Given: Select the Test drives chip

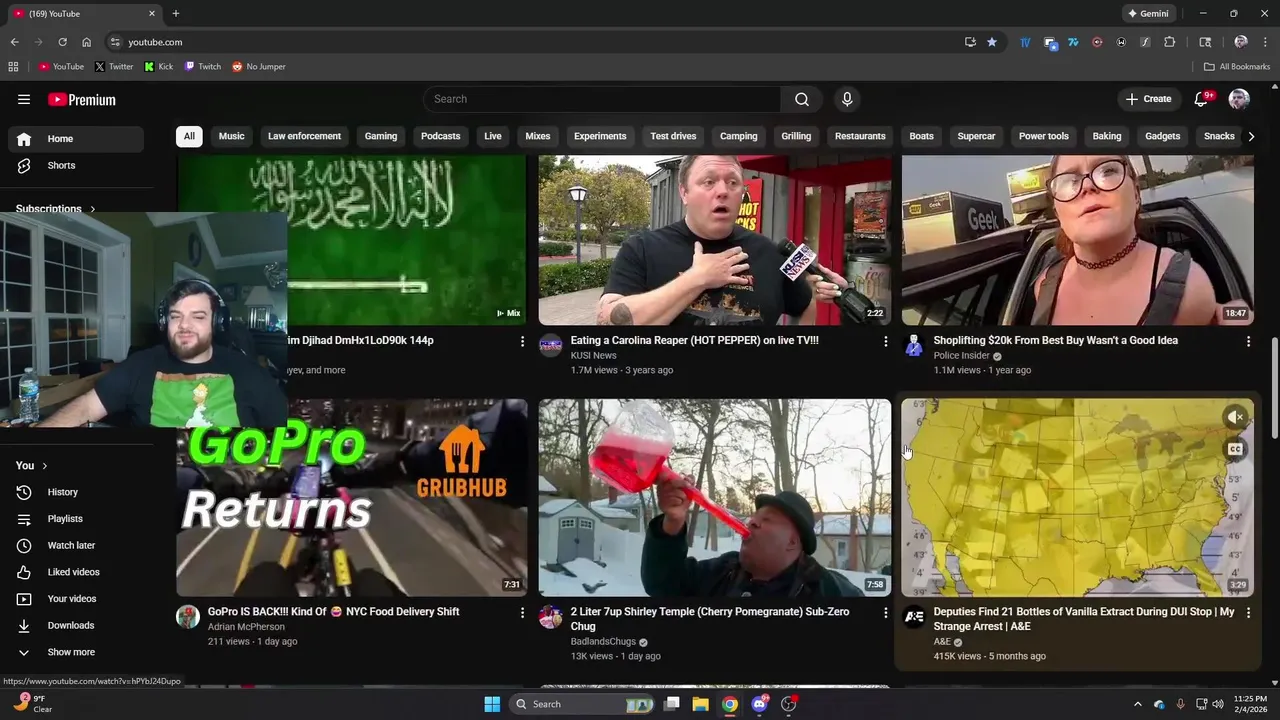Looking at the screenshot, I should pos(673,136).
